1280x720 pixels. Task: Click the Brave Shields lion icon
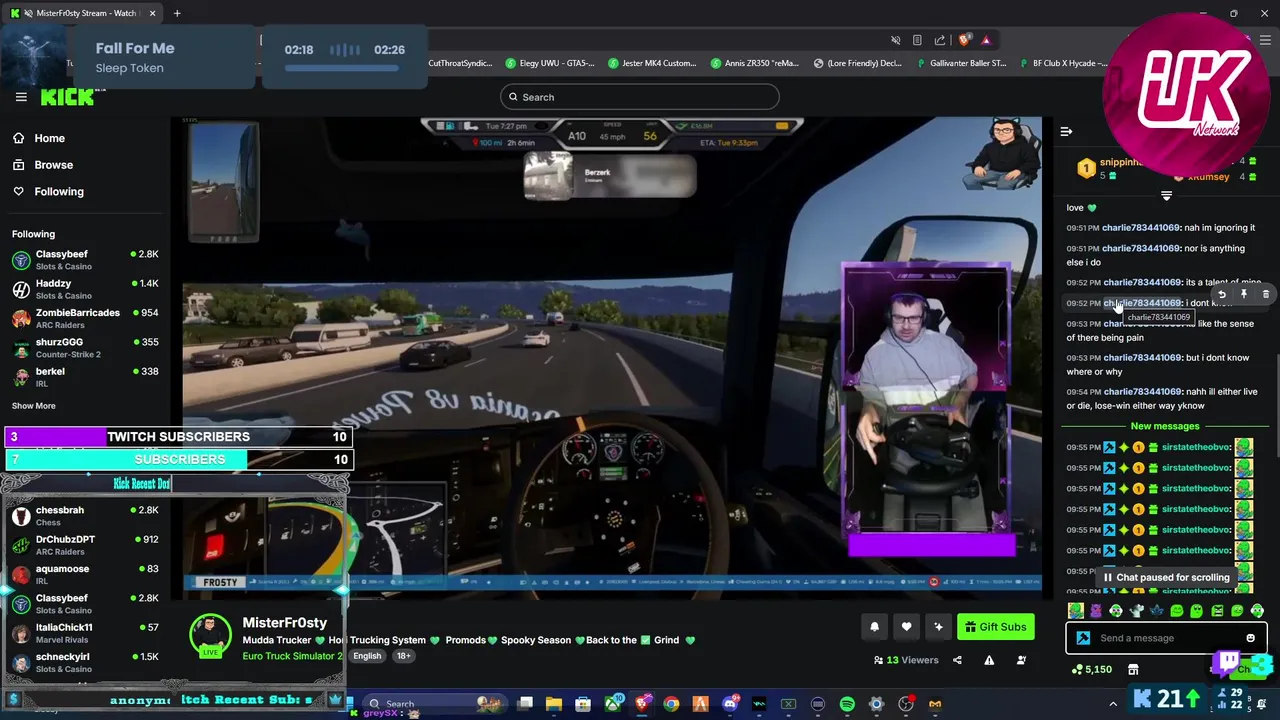coord(964,40)
